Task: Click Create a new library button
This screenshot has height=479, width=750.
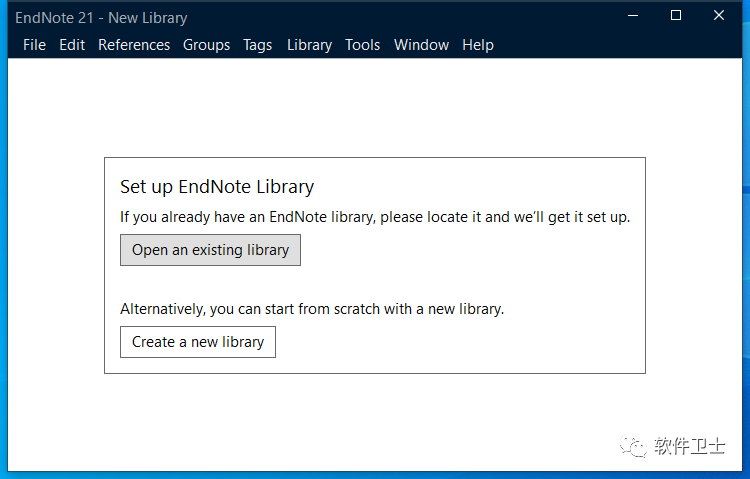Action: 198,342
